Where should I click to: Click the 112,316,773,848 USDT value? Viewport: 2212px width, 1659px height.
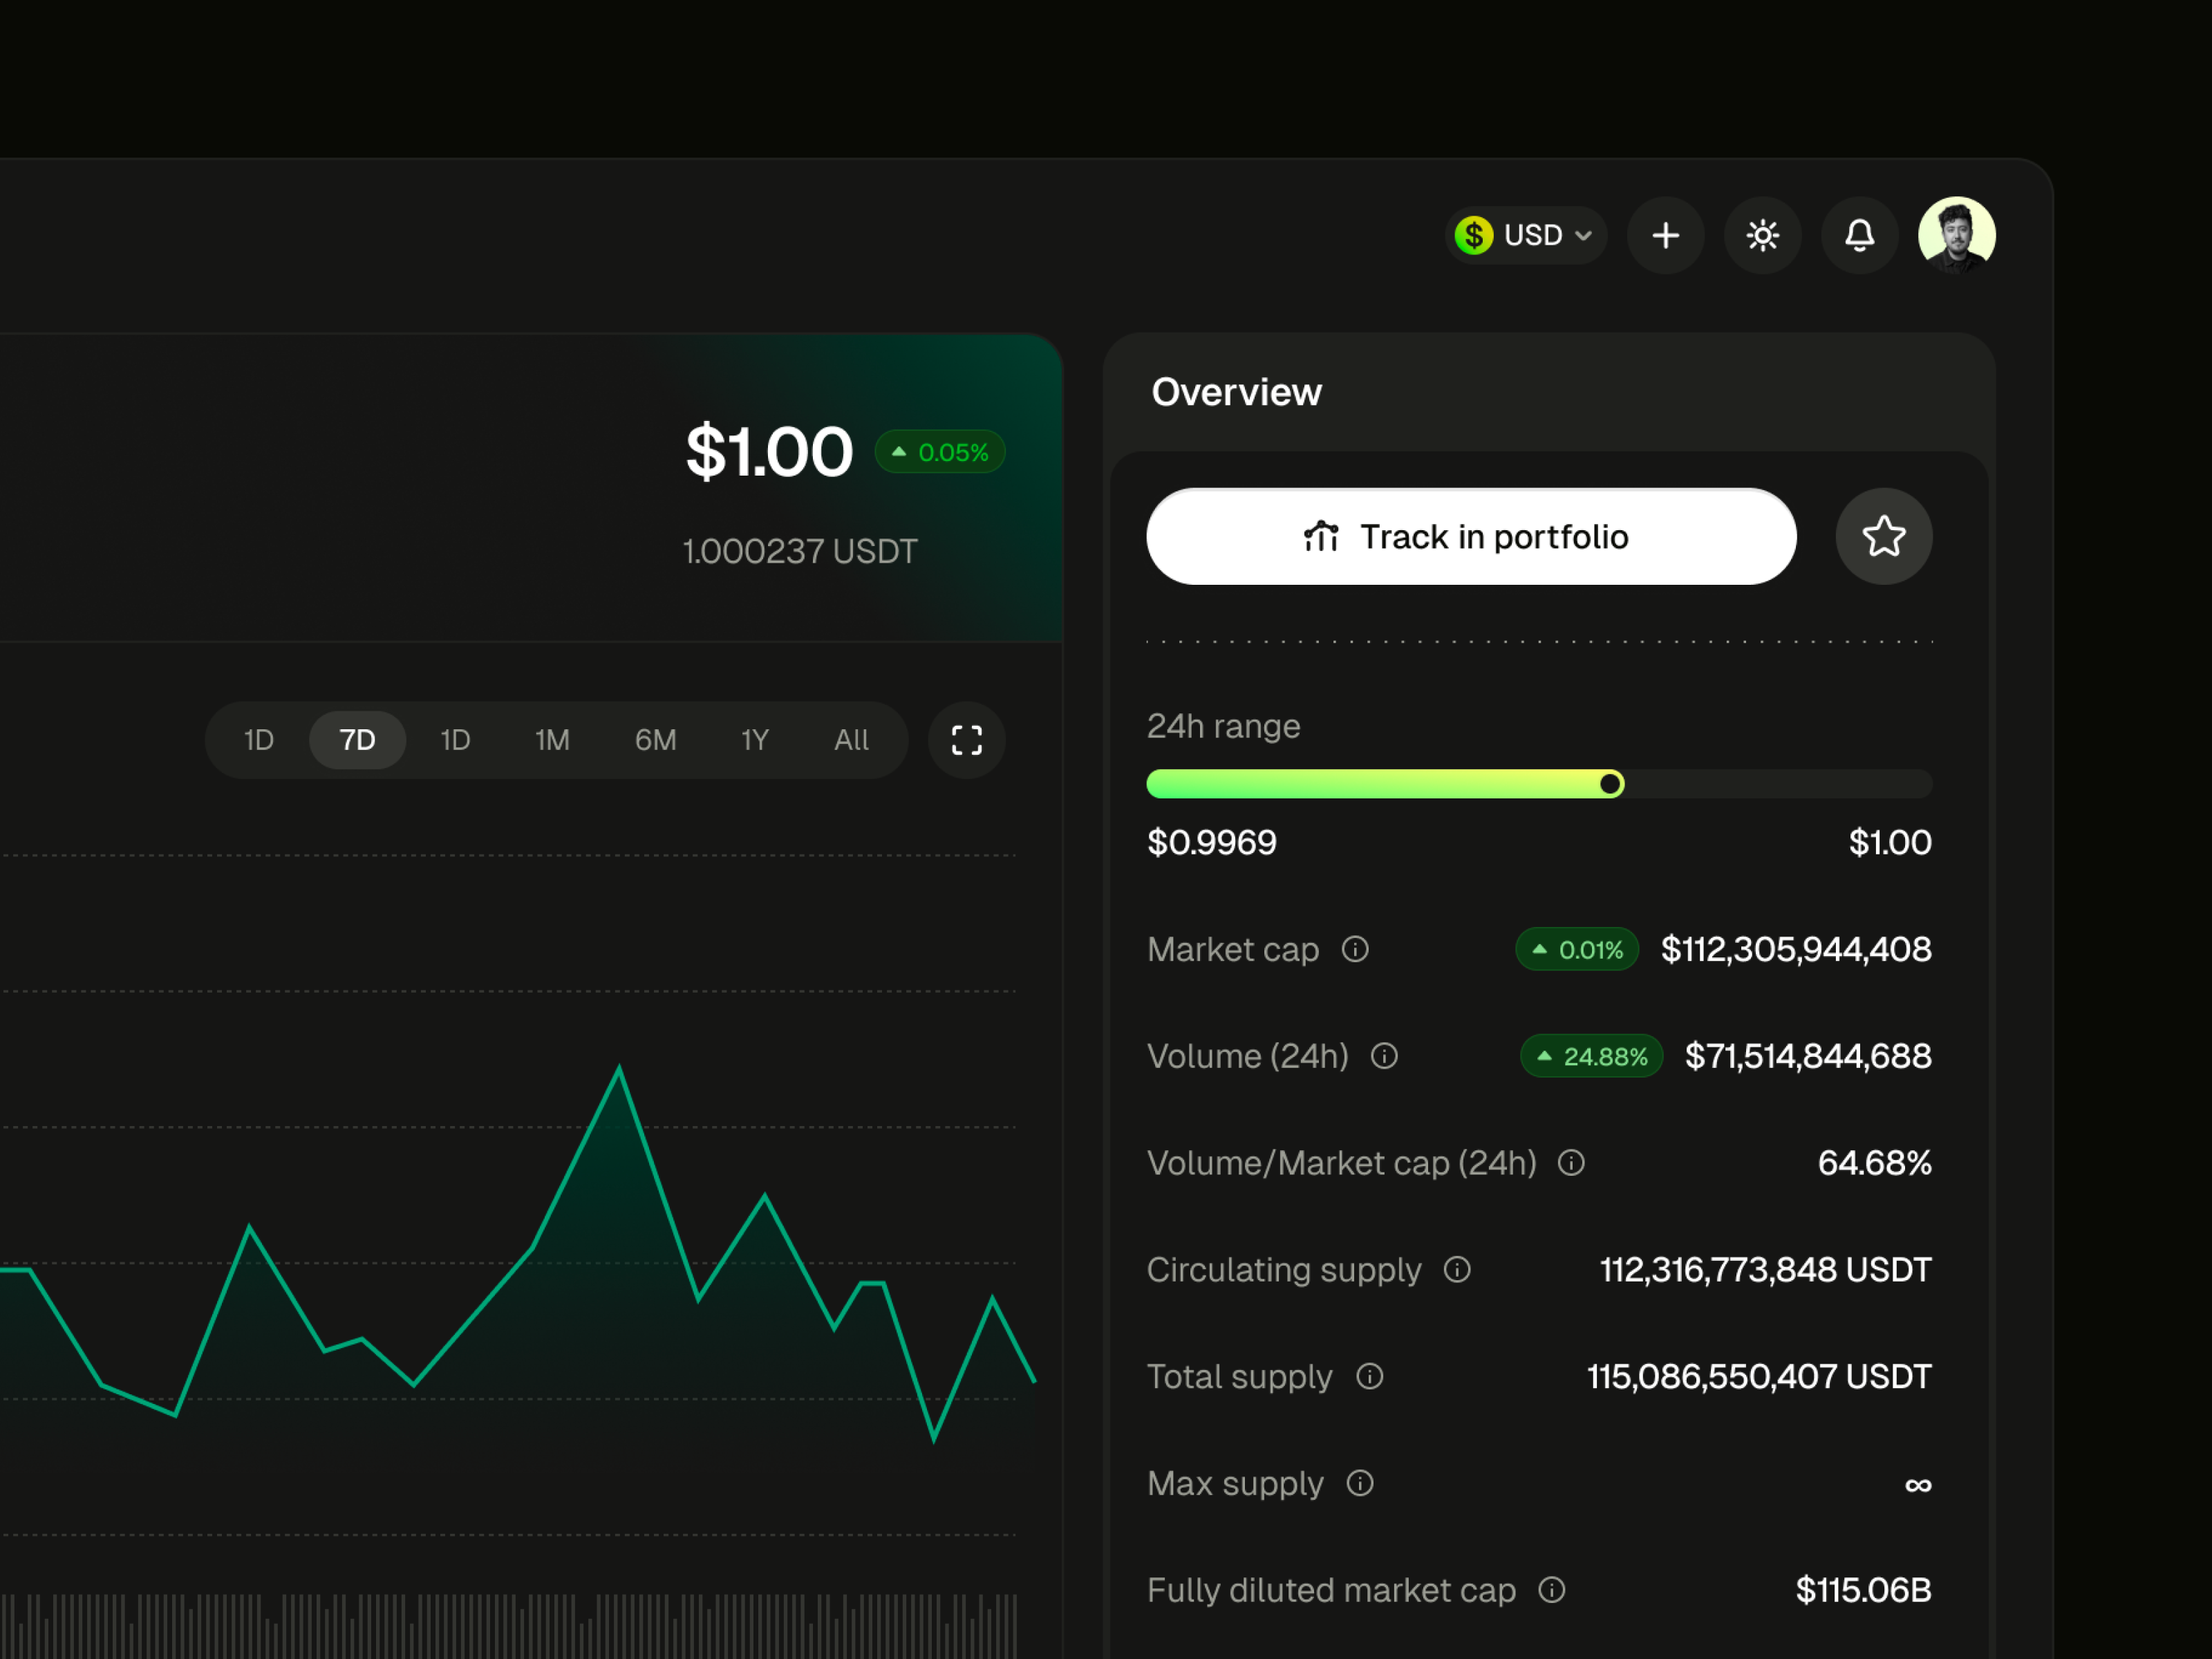point(1765,1269)
